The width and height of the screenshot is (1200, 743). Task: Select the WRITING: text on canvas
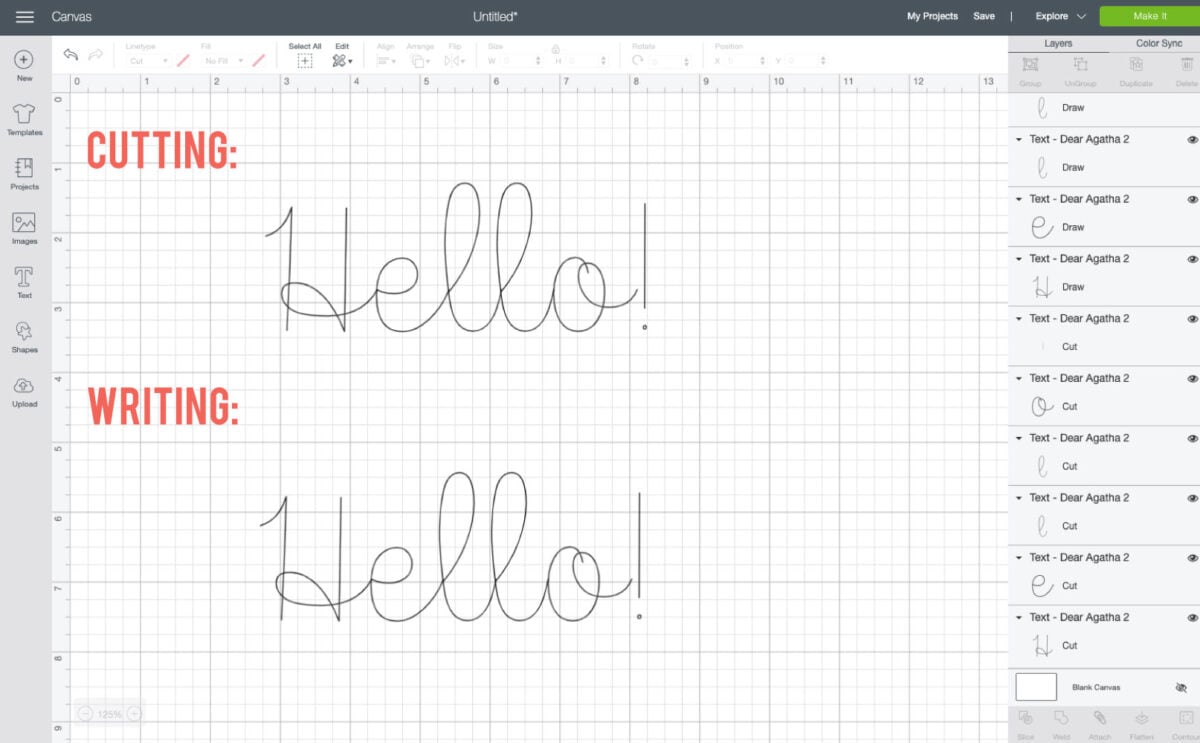163,406
